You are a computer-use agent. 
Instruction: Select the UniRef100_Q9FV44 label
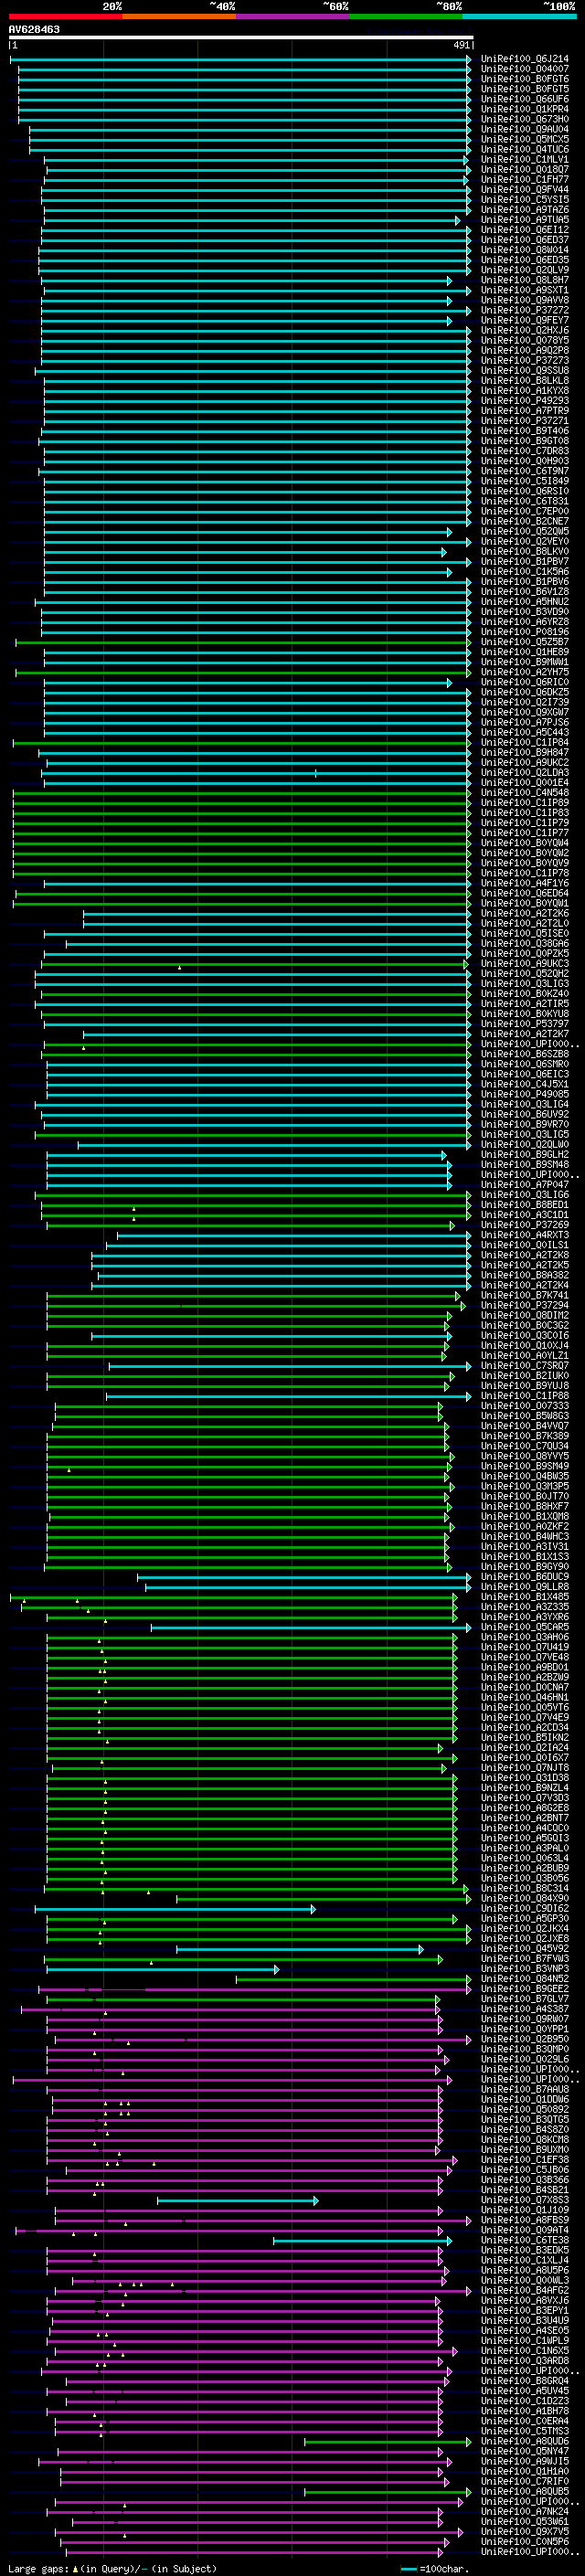[525, 190]
